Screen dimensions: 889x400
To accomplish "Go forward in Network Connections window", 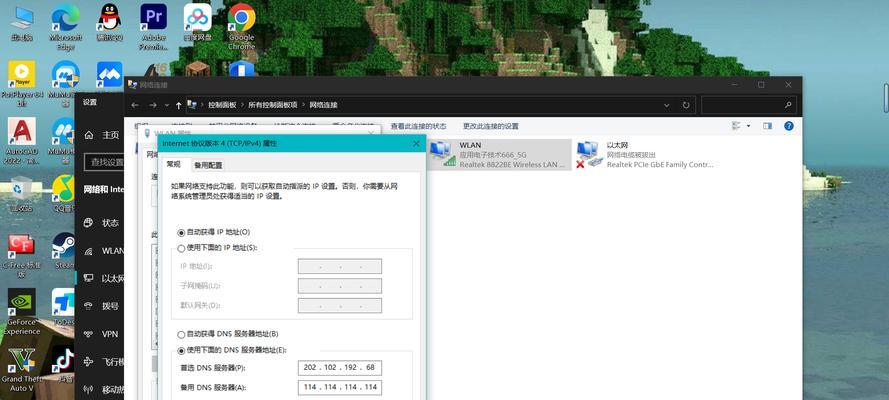I will [153, 105].
